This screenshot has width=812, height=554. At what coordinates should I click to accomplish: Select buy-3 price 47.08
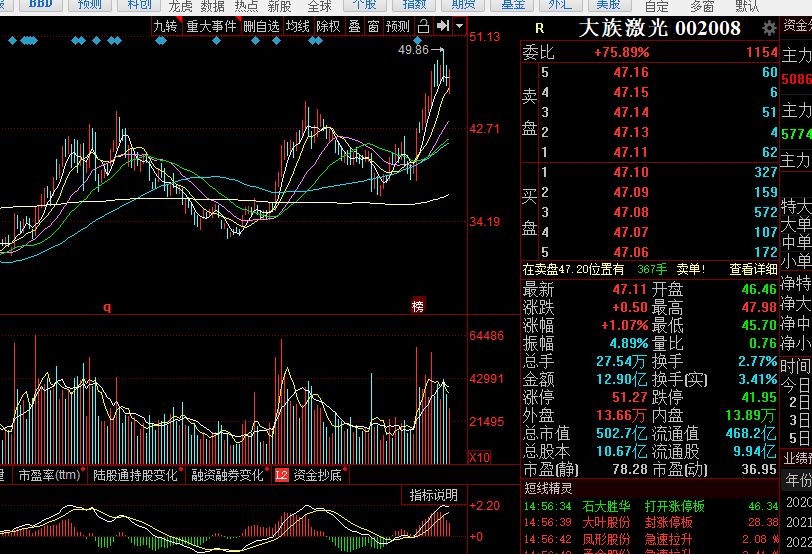[x=631, y=212]
